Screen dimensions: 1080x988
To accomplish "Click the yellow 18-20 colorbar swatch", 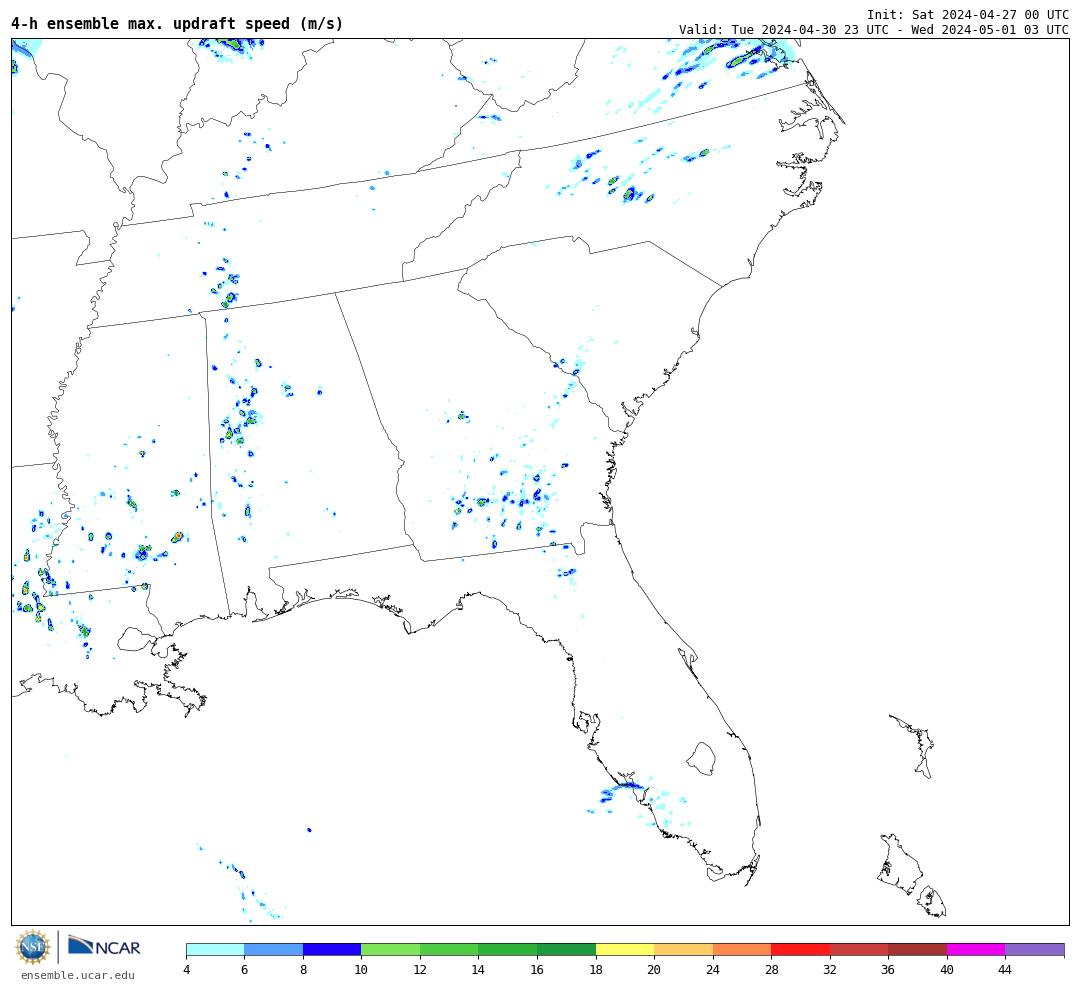I will pos(625,949).
